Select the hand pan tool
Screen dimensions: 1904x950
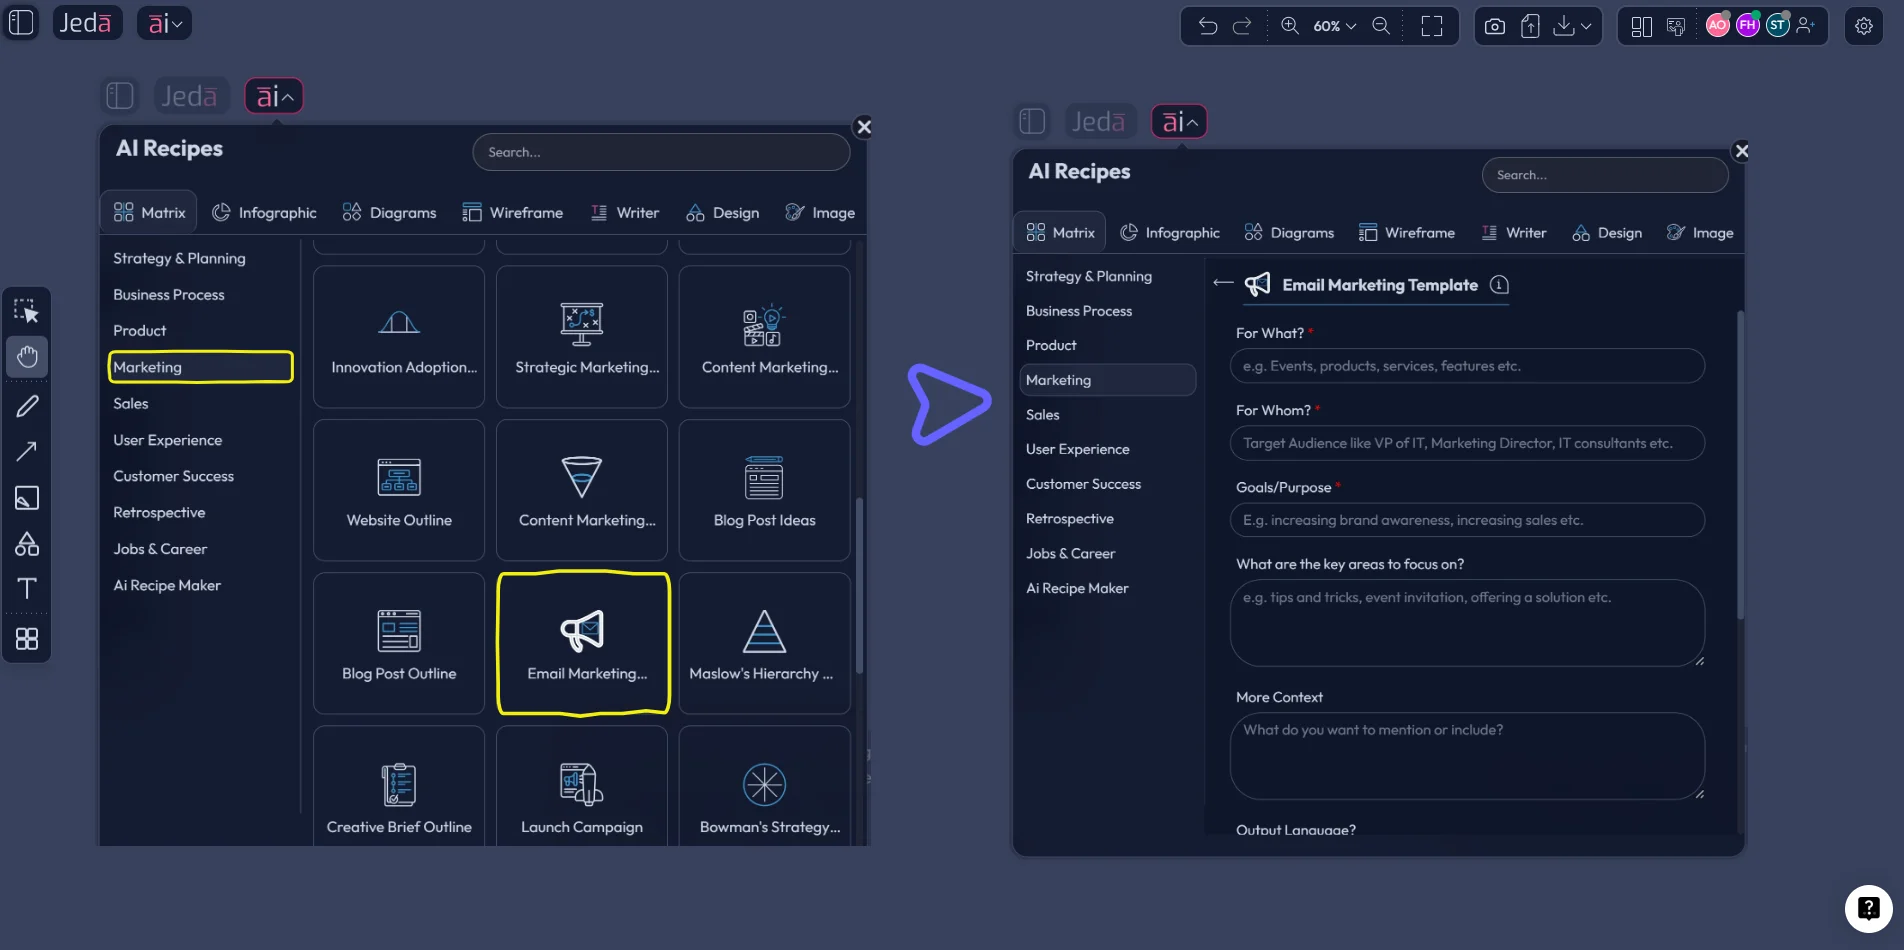click(27, 357)
